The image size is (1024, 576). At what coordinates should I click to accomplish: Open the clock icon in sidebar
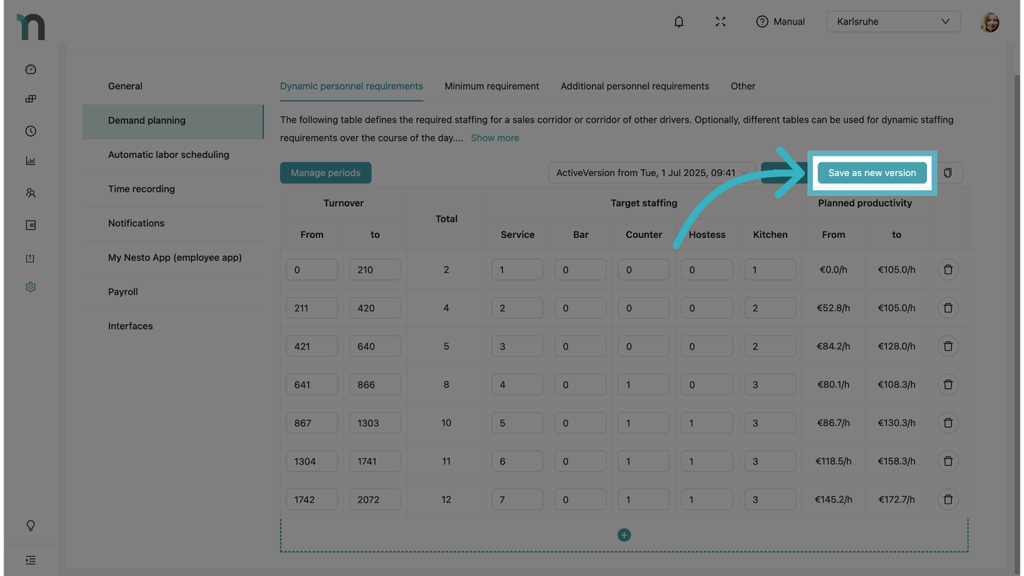[x=30, y=131]
